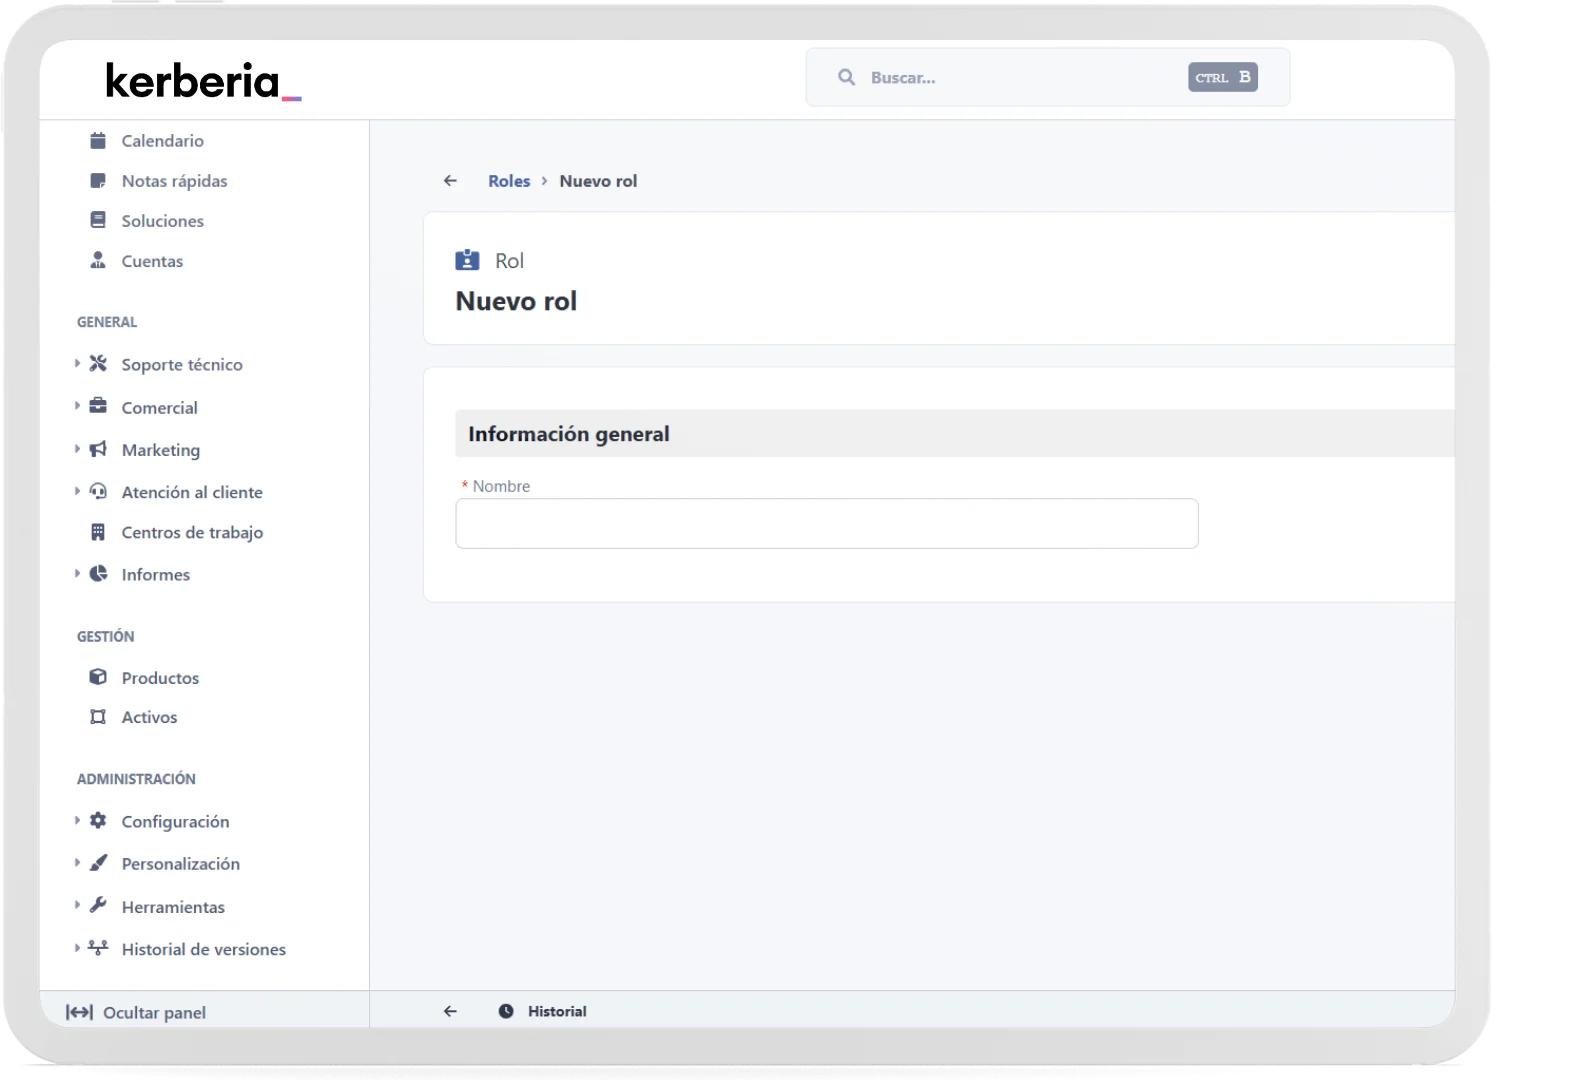
Task: Click the GESTIÓN section heading
Action: point(105,636)
